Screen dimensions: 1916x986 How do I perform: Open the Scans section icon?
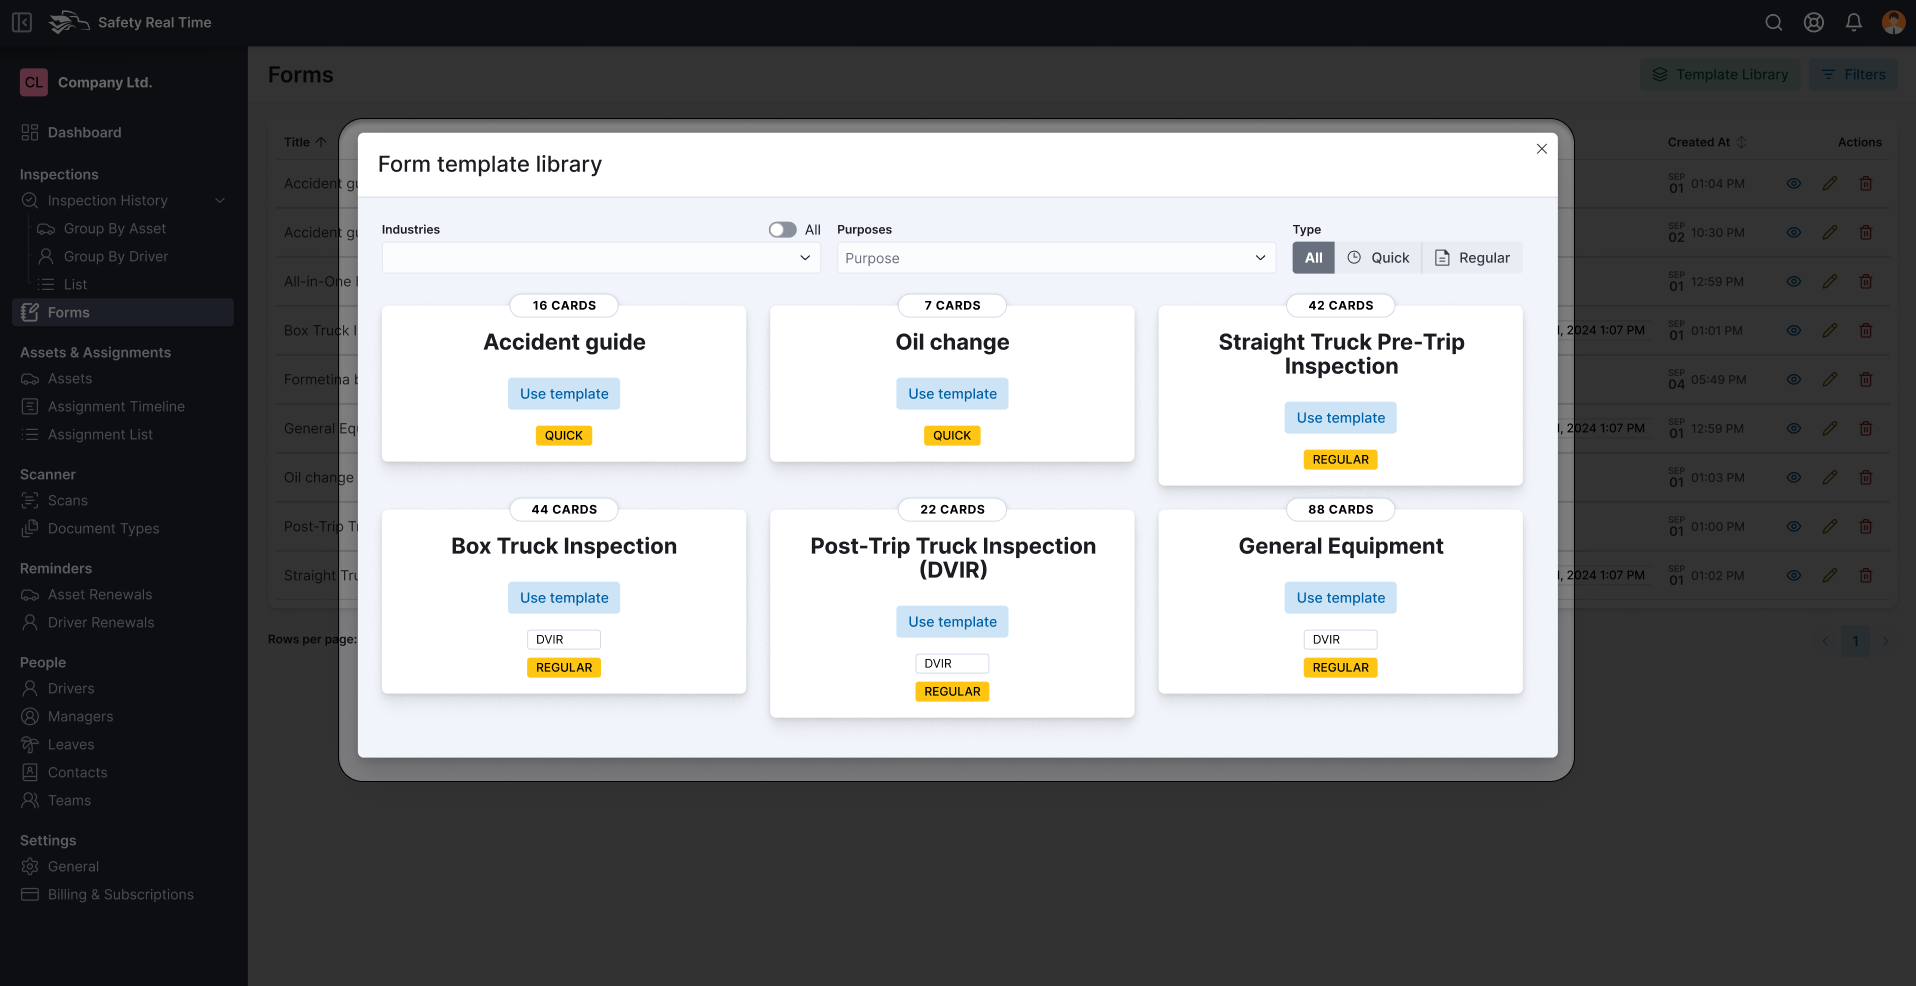(x=31, y=500)
